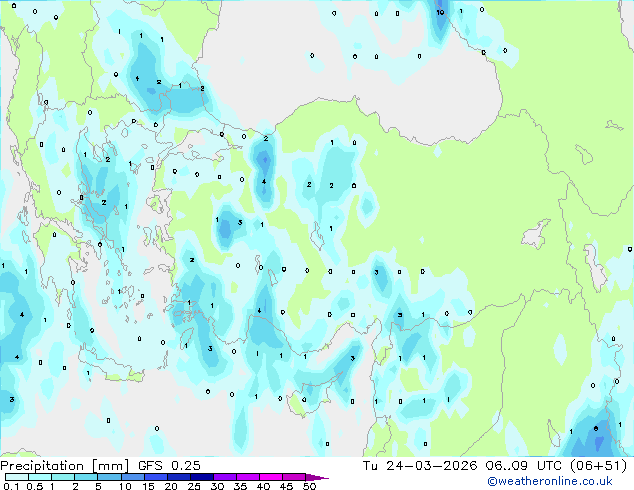
Task: Click the "25" legend scale label
Action: tap(194, 486)
